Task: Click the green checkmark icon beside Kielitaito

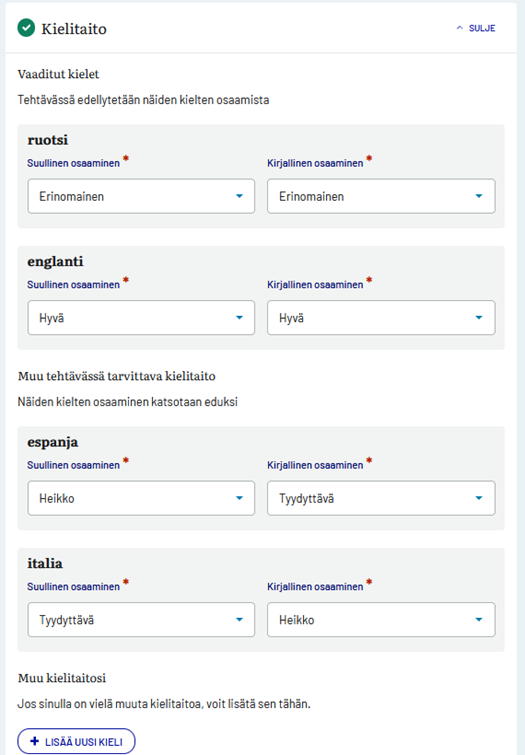Action: 26,28
